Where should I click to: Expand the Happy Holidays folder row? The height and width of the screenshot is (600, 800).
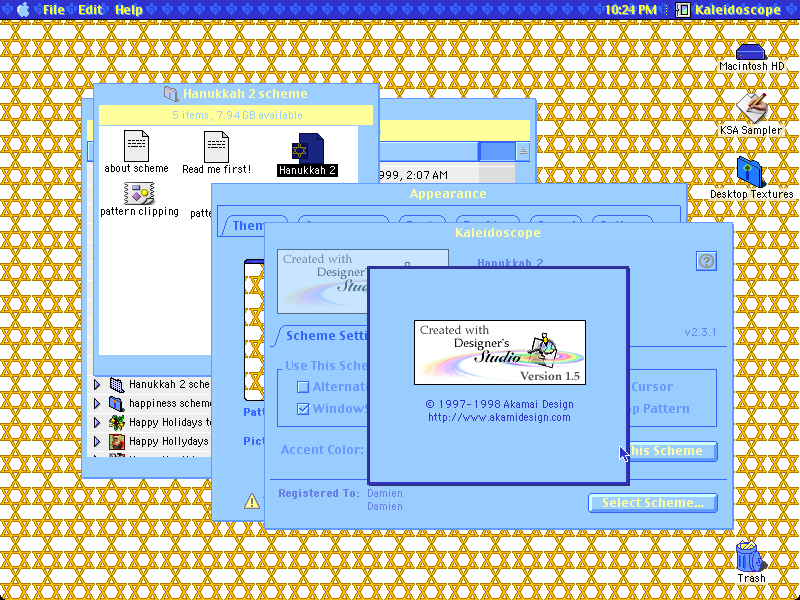(97, 422)
